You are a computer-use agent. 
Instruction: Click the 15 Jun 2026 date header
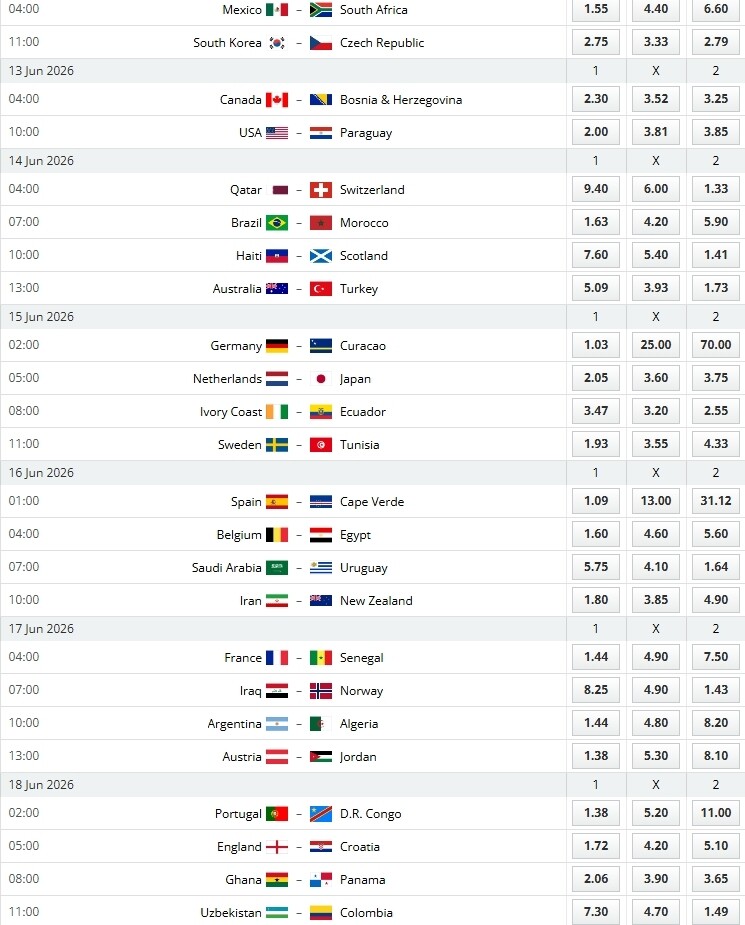42,317
